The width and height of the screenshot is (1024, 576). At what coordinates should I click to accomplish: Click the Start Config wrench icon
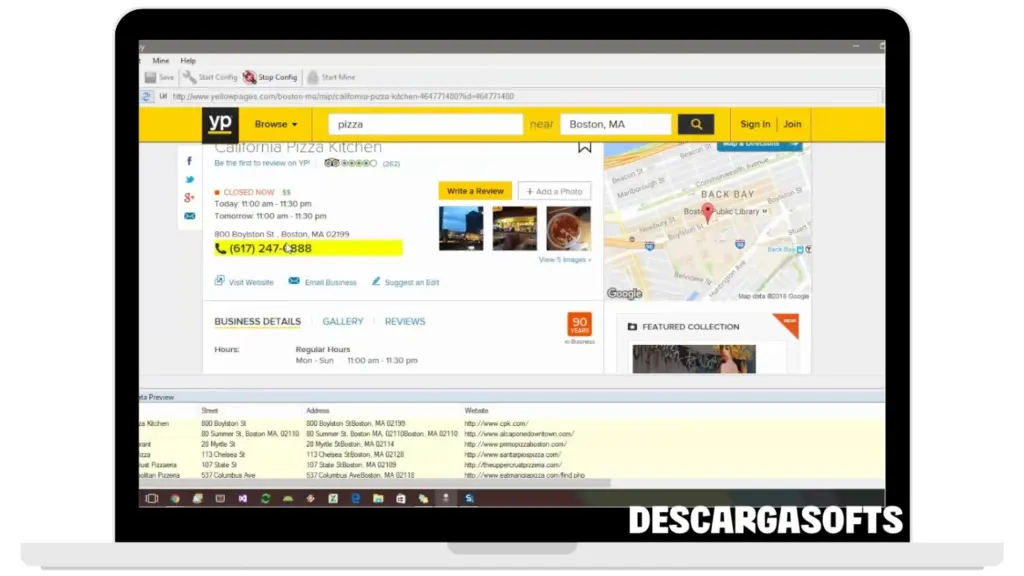[x=189, y=77]
